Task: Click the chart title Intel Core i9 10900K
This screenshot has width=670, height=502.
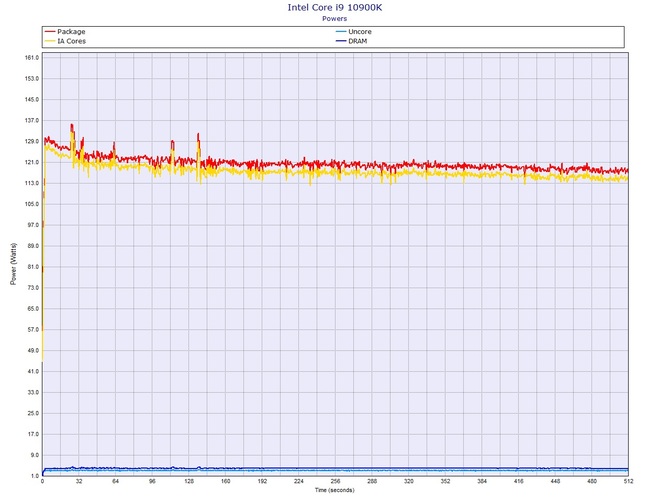Action: [335, 7]
